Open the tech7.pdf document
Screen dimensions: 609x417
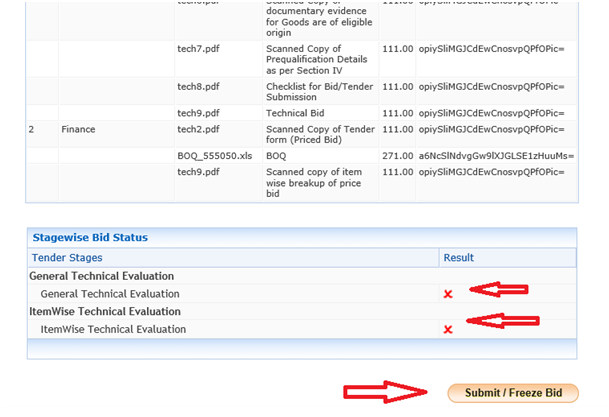click(197, 50)
